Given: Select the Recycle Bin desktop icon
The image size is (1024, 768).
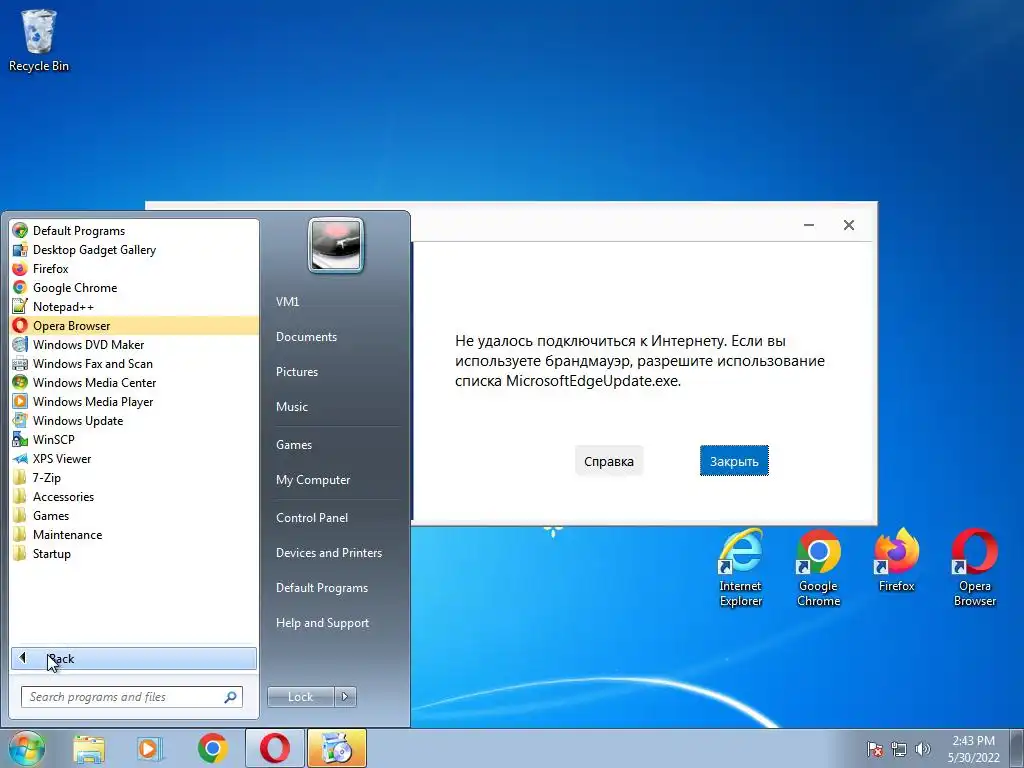Looking at the screenshot, I should pyautogui.click(x=39, y=40).
